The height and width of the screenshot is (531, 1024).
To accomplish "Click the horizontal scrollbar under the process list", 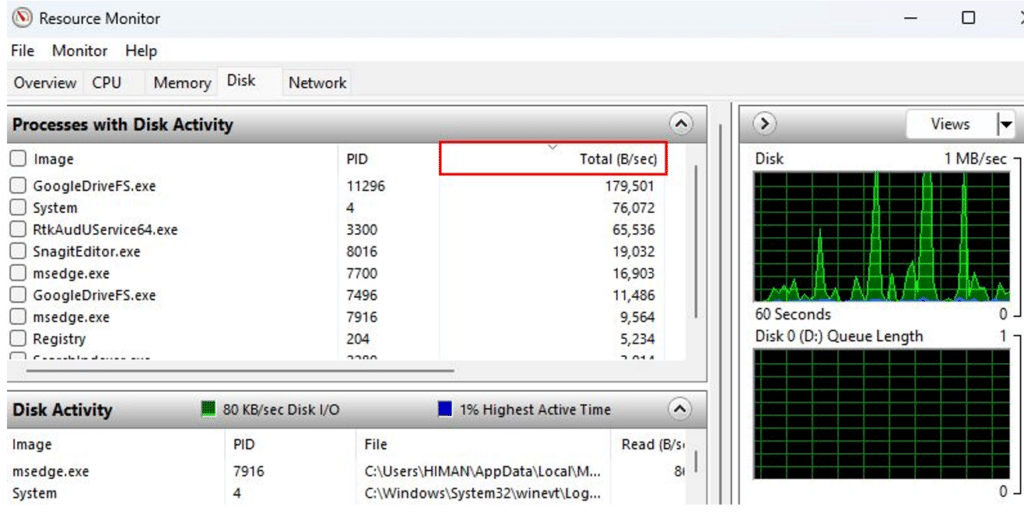I will click(240, 370).
